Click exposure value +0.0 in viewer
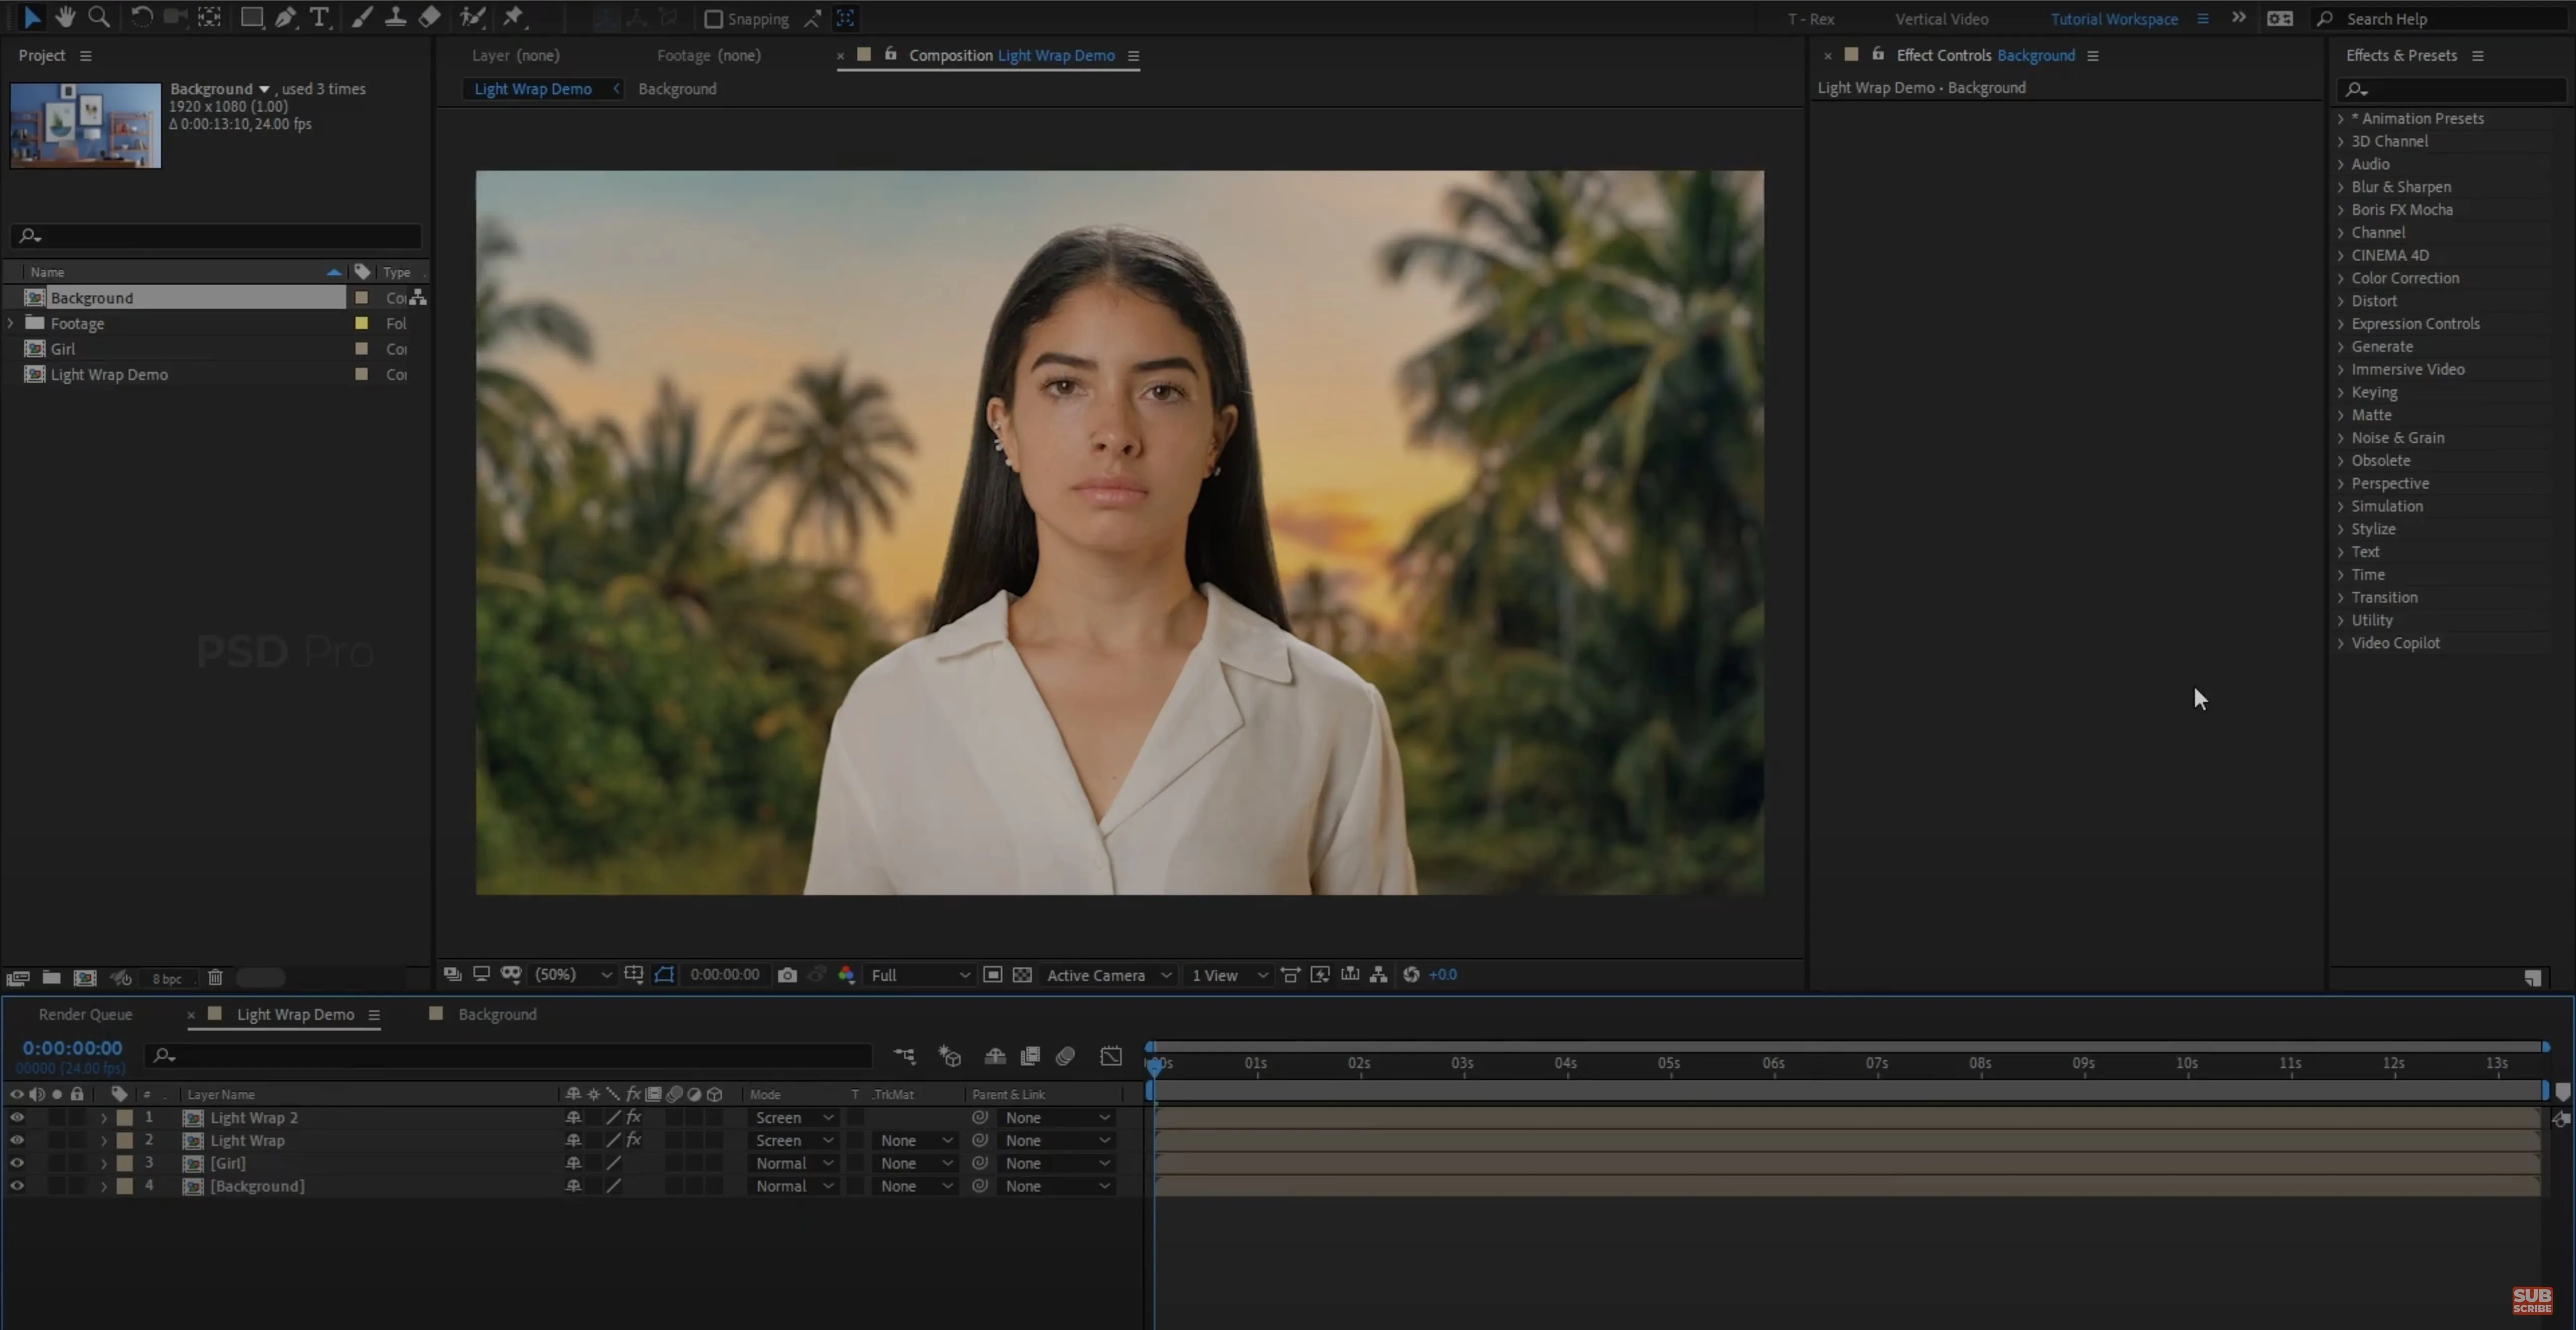 pos(1442,975)
